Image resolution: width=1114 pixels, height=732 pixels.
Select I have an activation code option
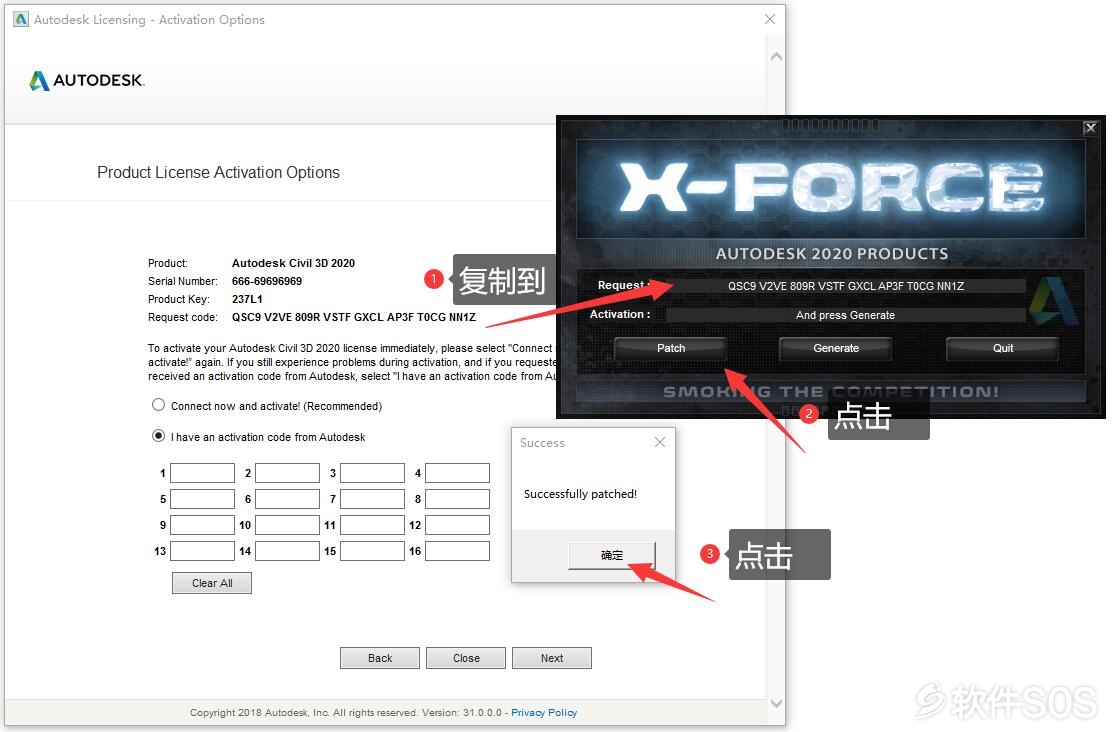pyautogui.click(x=158, y=436)
